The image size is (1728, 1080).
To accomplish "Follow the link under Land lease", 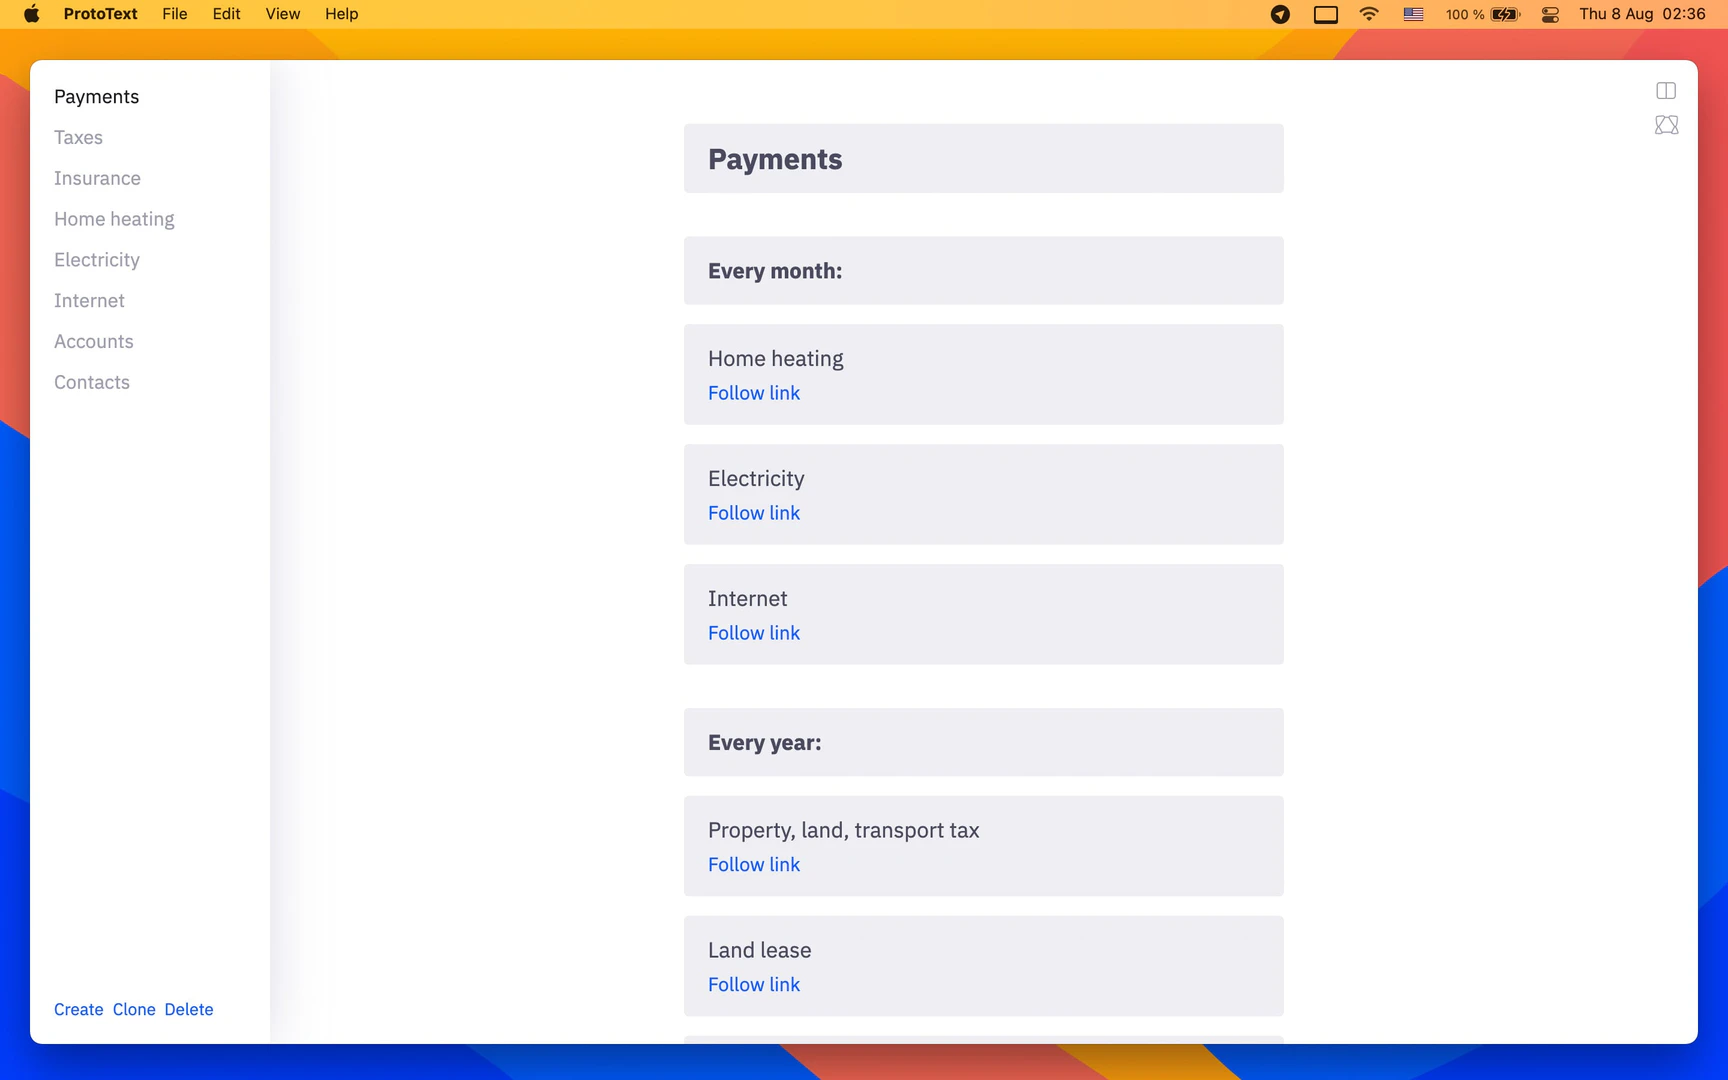I will click(754, 985).
